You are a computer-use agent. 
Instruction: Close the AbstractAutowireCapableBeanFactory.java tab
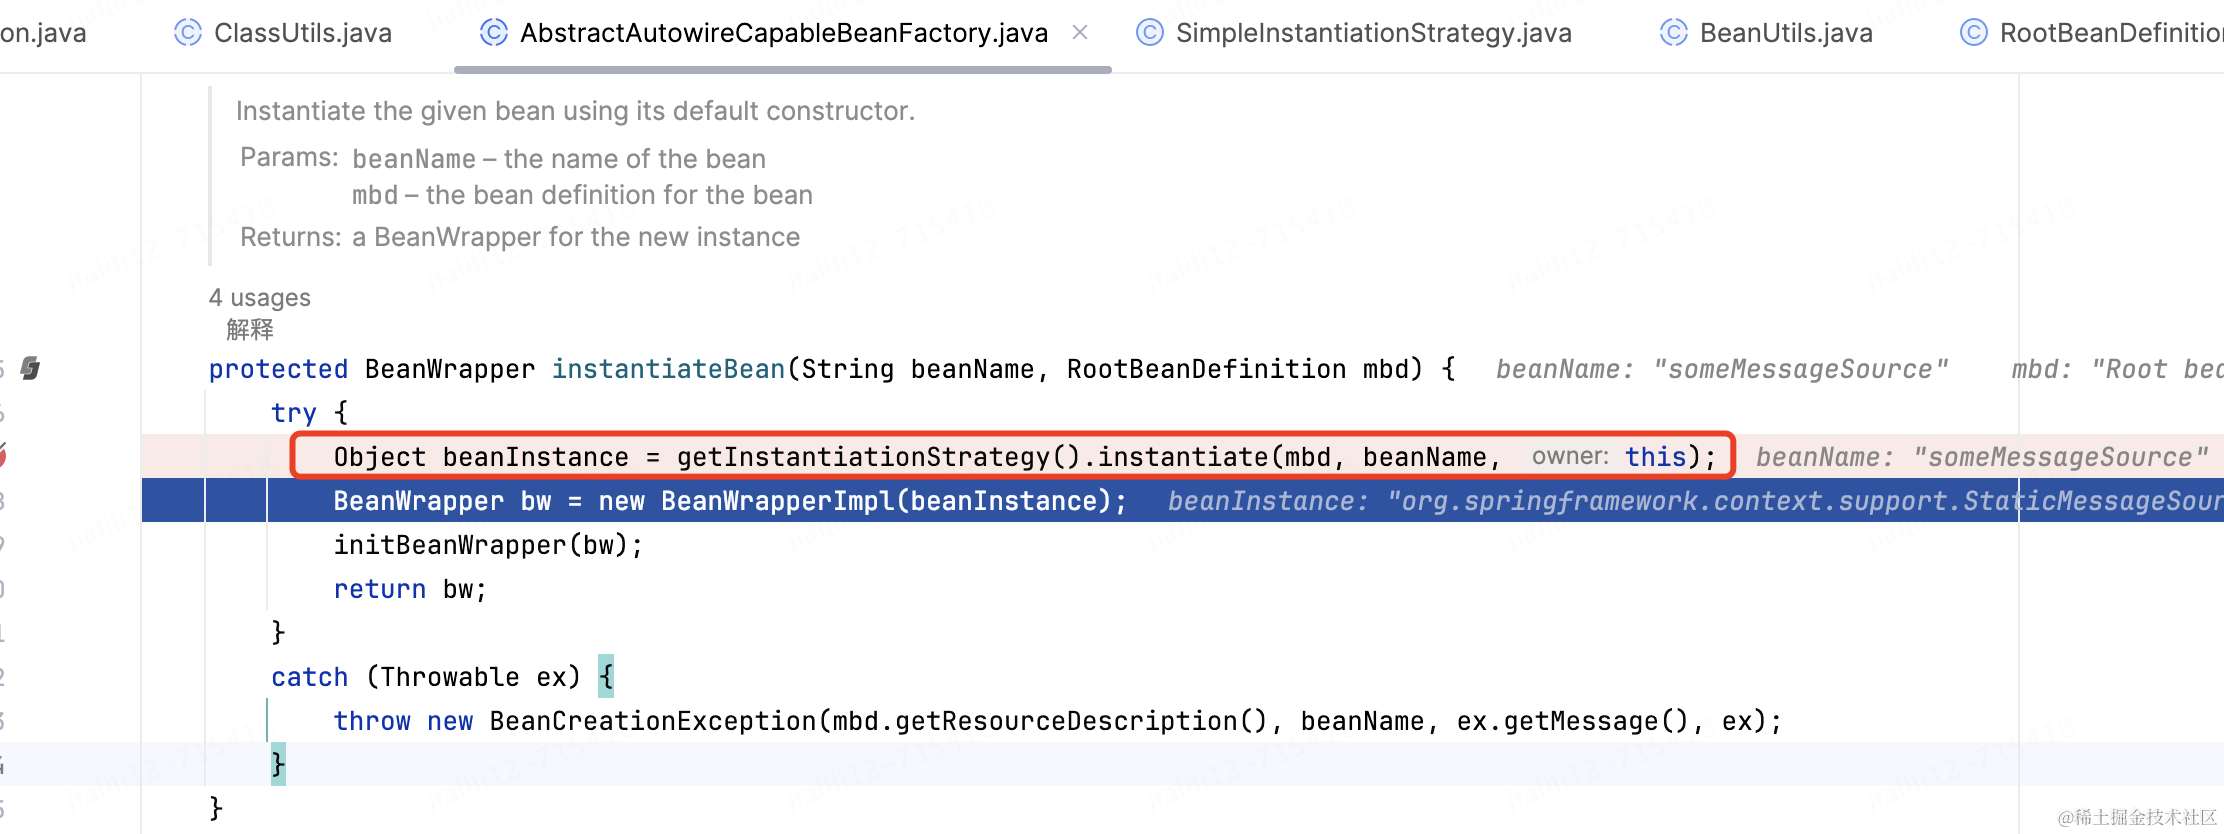(x=1080, y=33)
